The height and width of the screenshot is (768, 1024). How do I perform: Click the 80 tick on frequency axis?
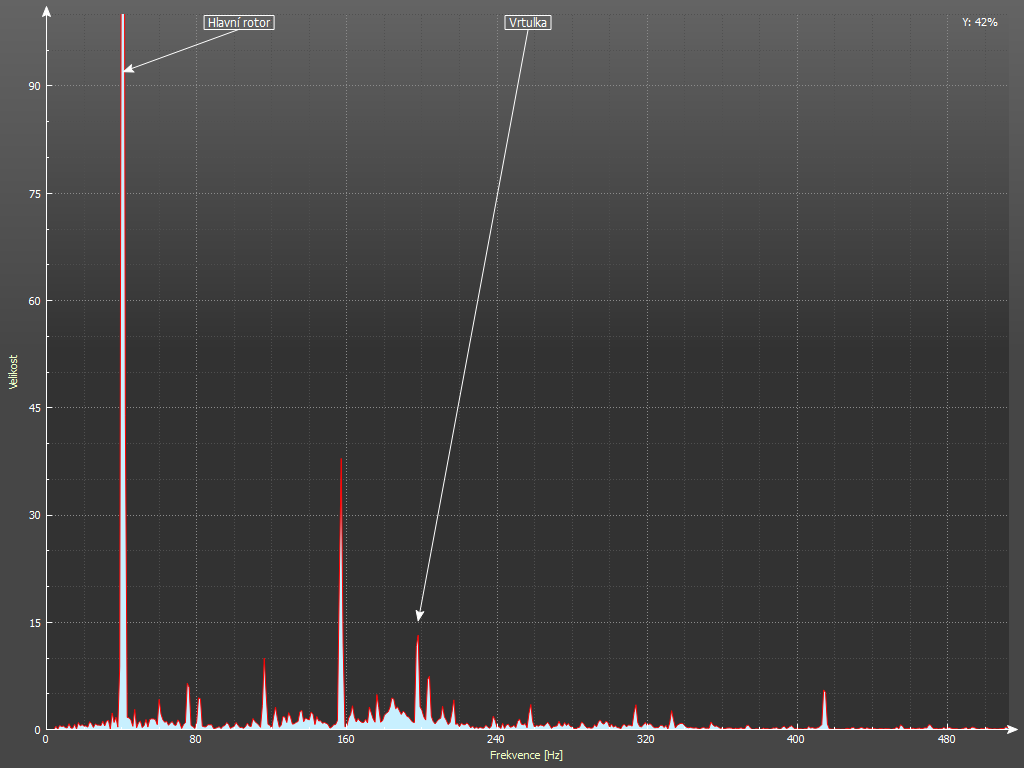pos(195,740)
